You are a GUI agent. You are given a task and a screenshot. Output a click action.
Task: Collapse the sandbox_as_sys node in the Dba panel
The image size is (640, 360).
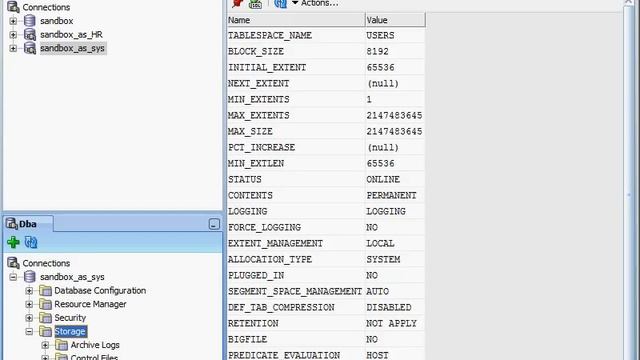pyautogui.click(x=13, y=277)
